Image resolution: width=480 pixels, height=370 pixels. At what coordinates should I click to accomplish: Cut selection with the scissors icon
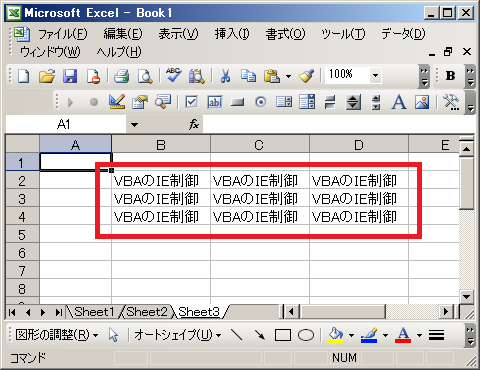pos(226,76)
